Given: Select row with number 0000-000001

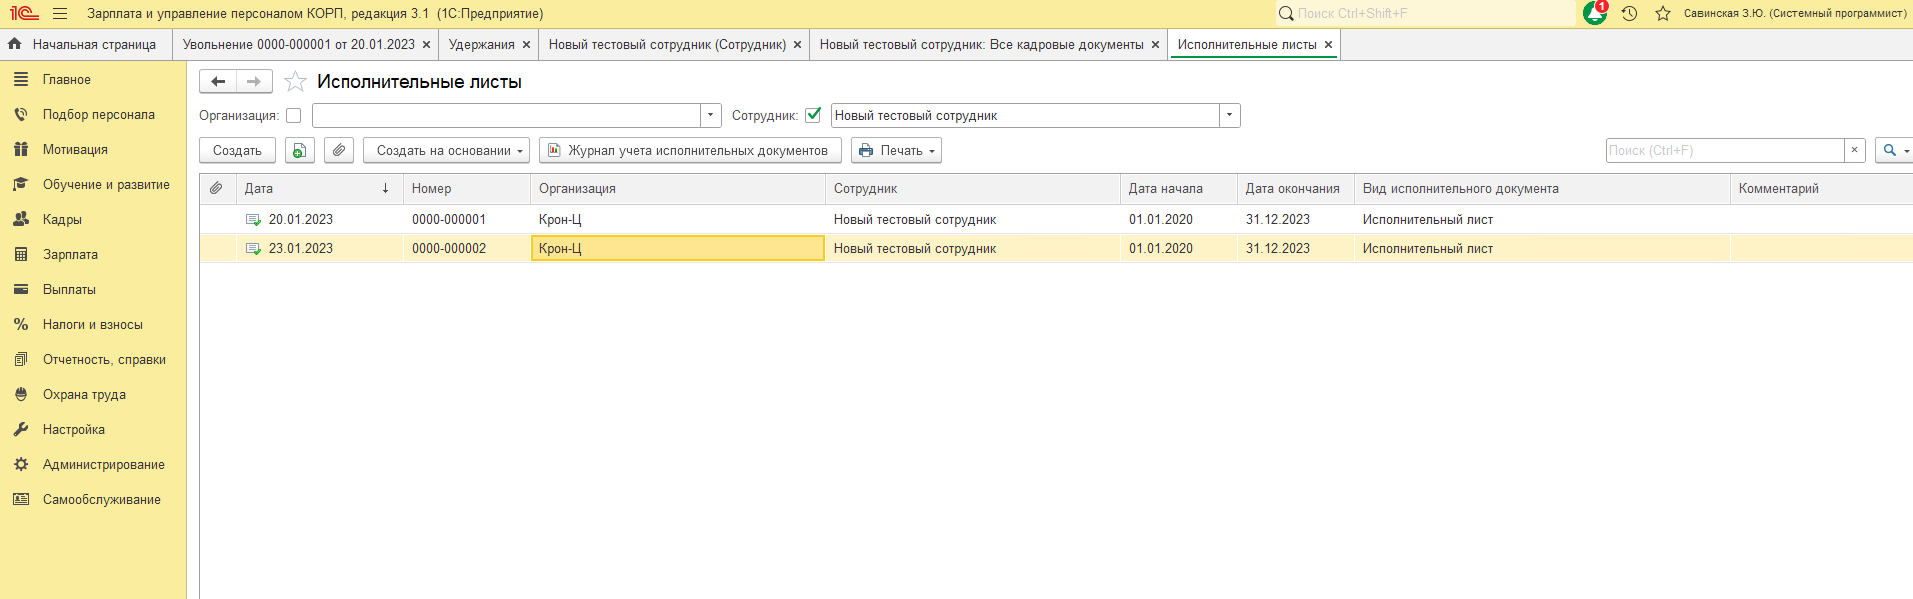Looking at the screenshot, I should [x=449, y=220].
